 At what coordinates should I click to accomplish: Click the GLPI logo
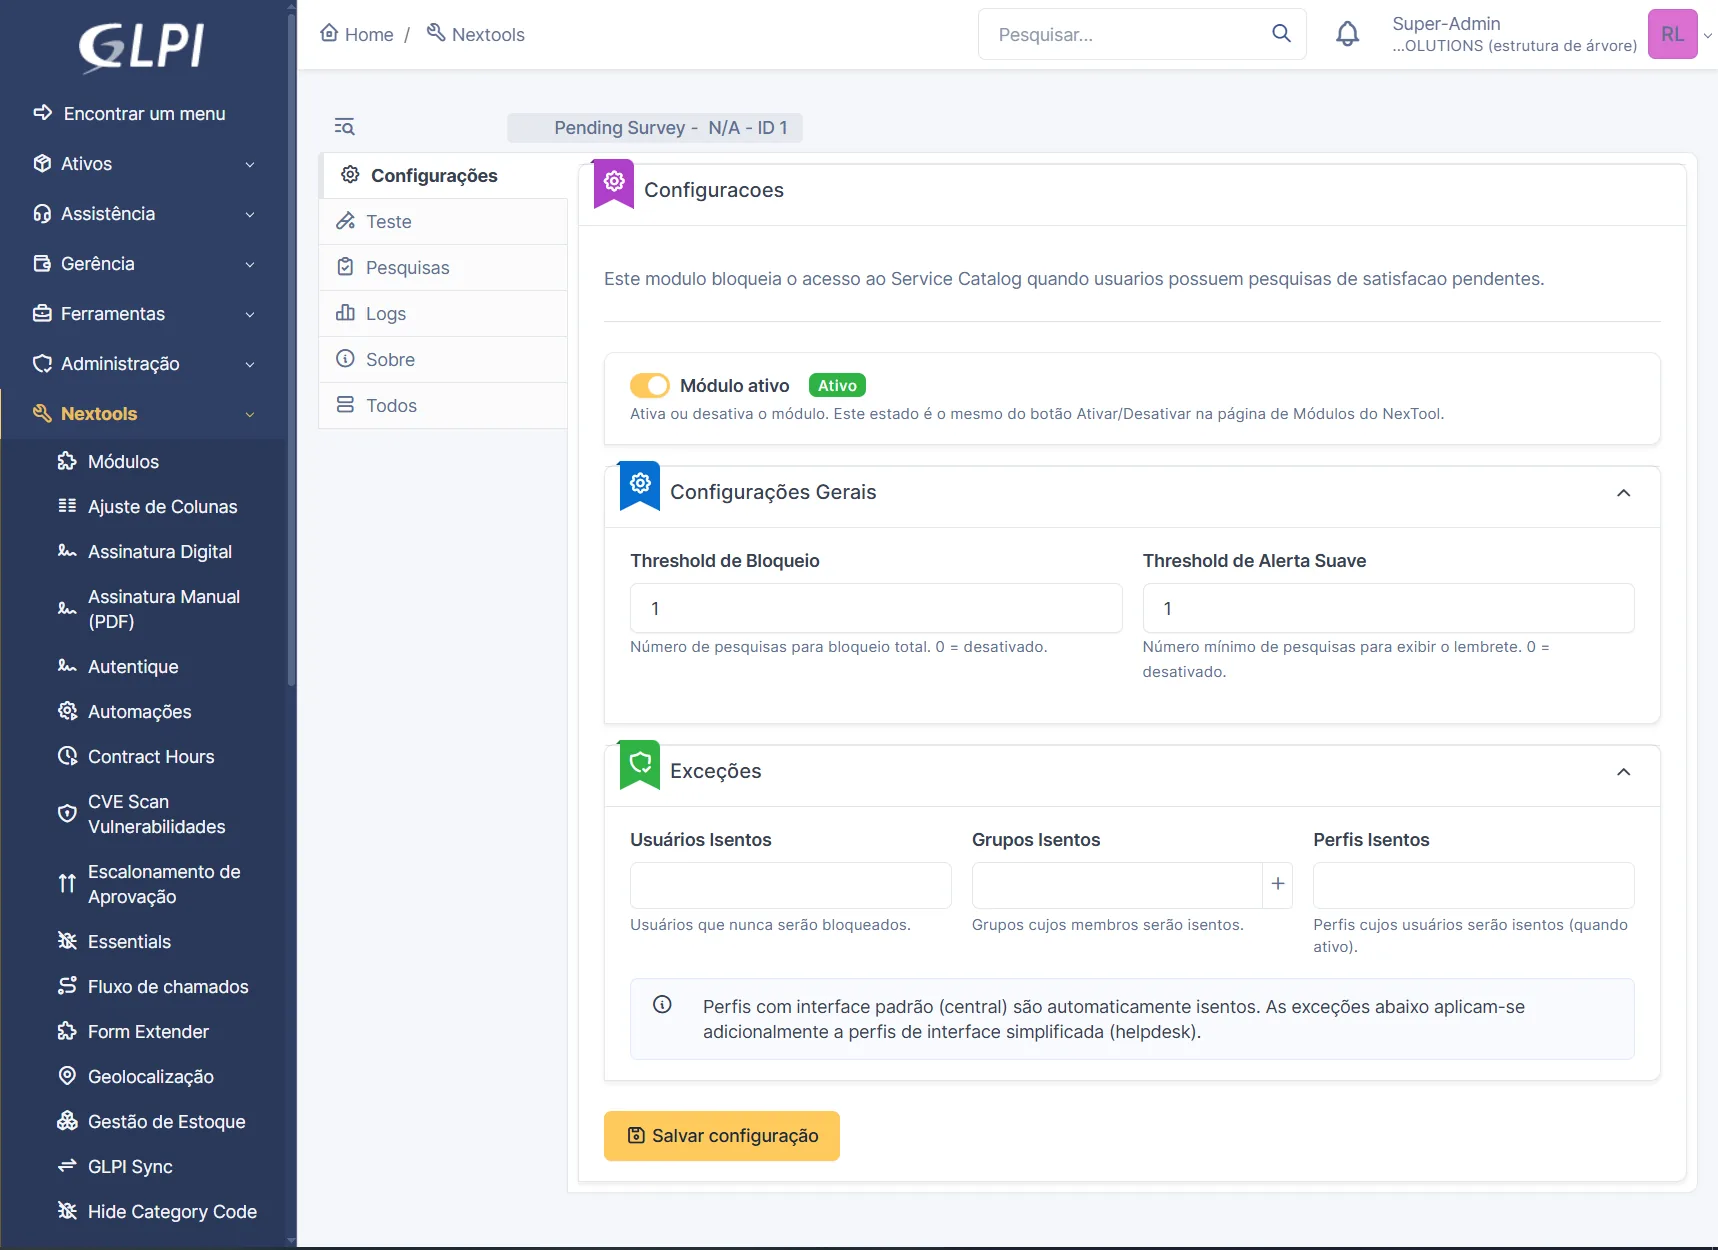142,47
